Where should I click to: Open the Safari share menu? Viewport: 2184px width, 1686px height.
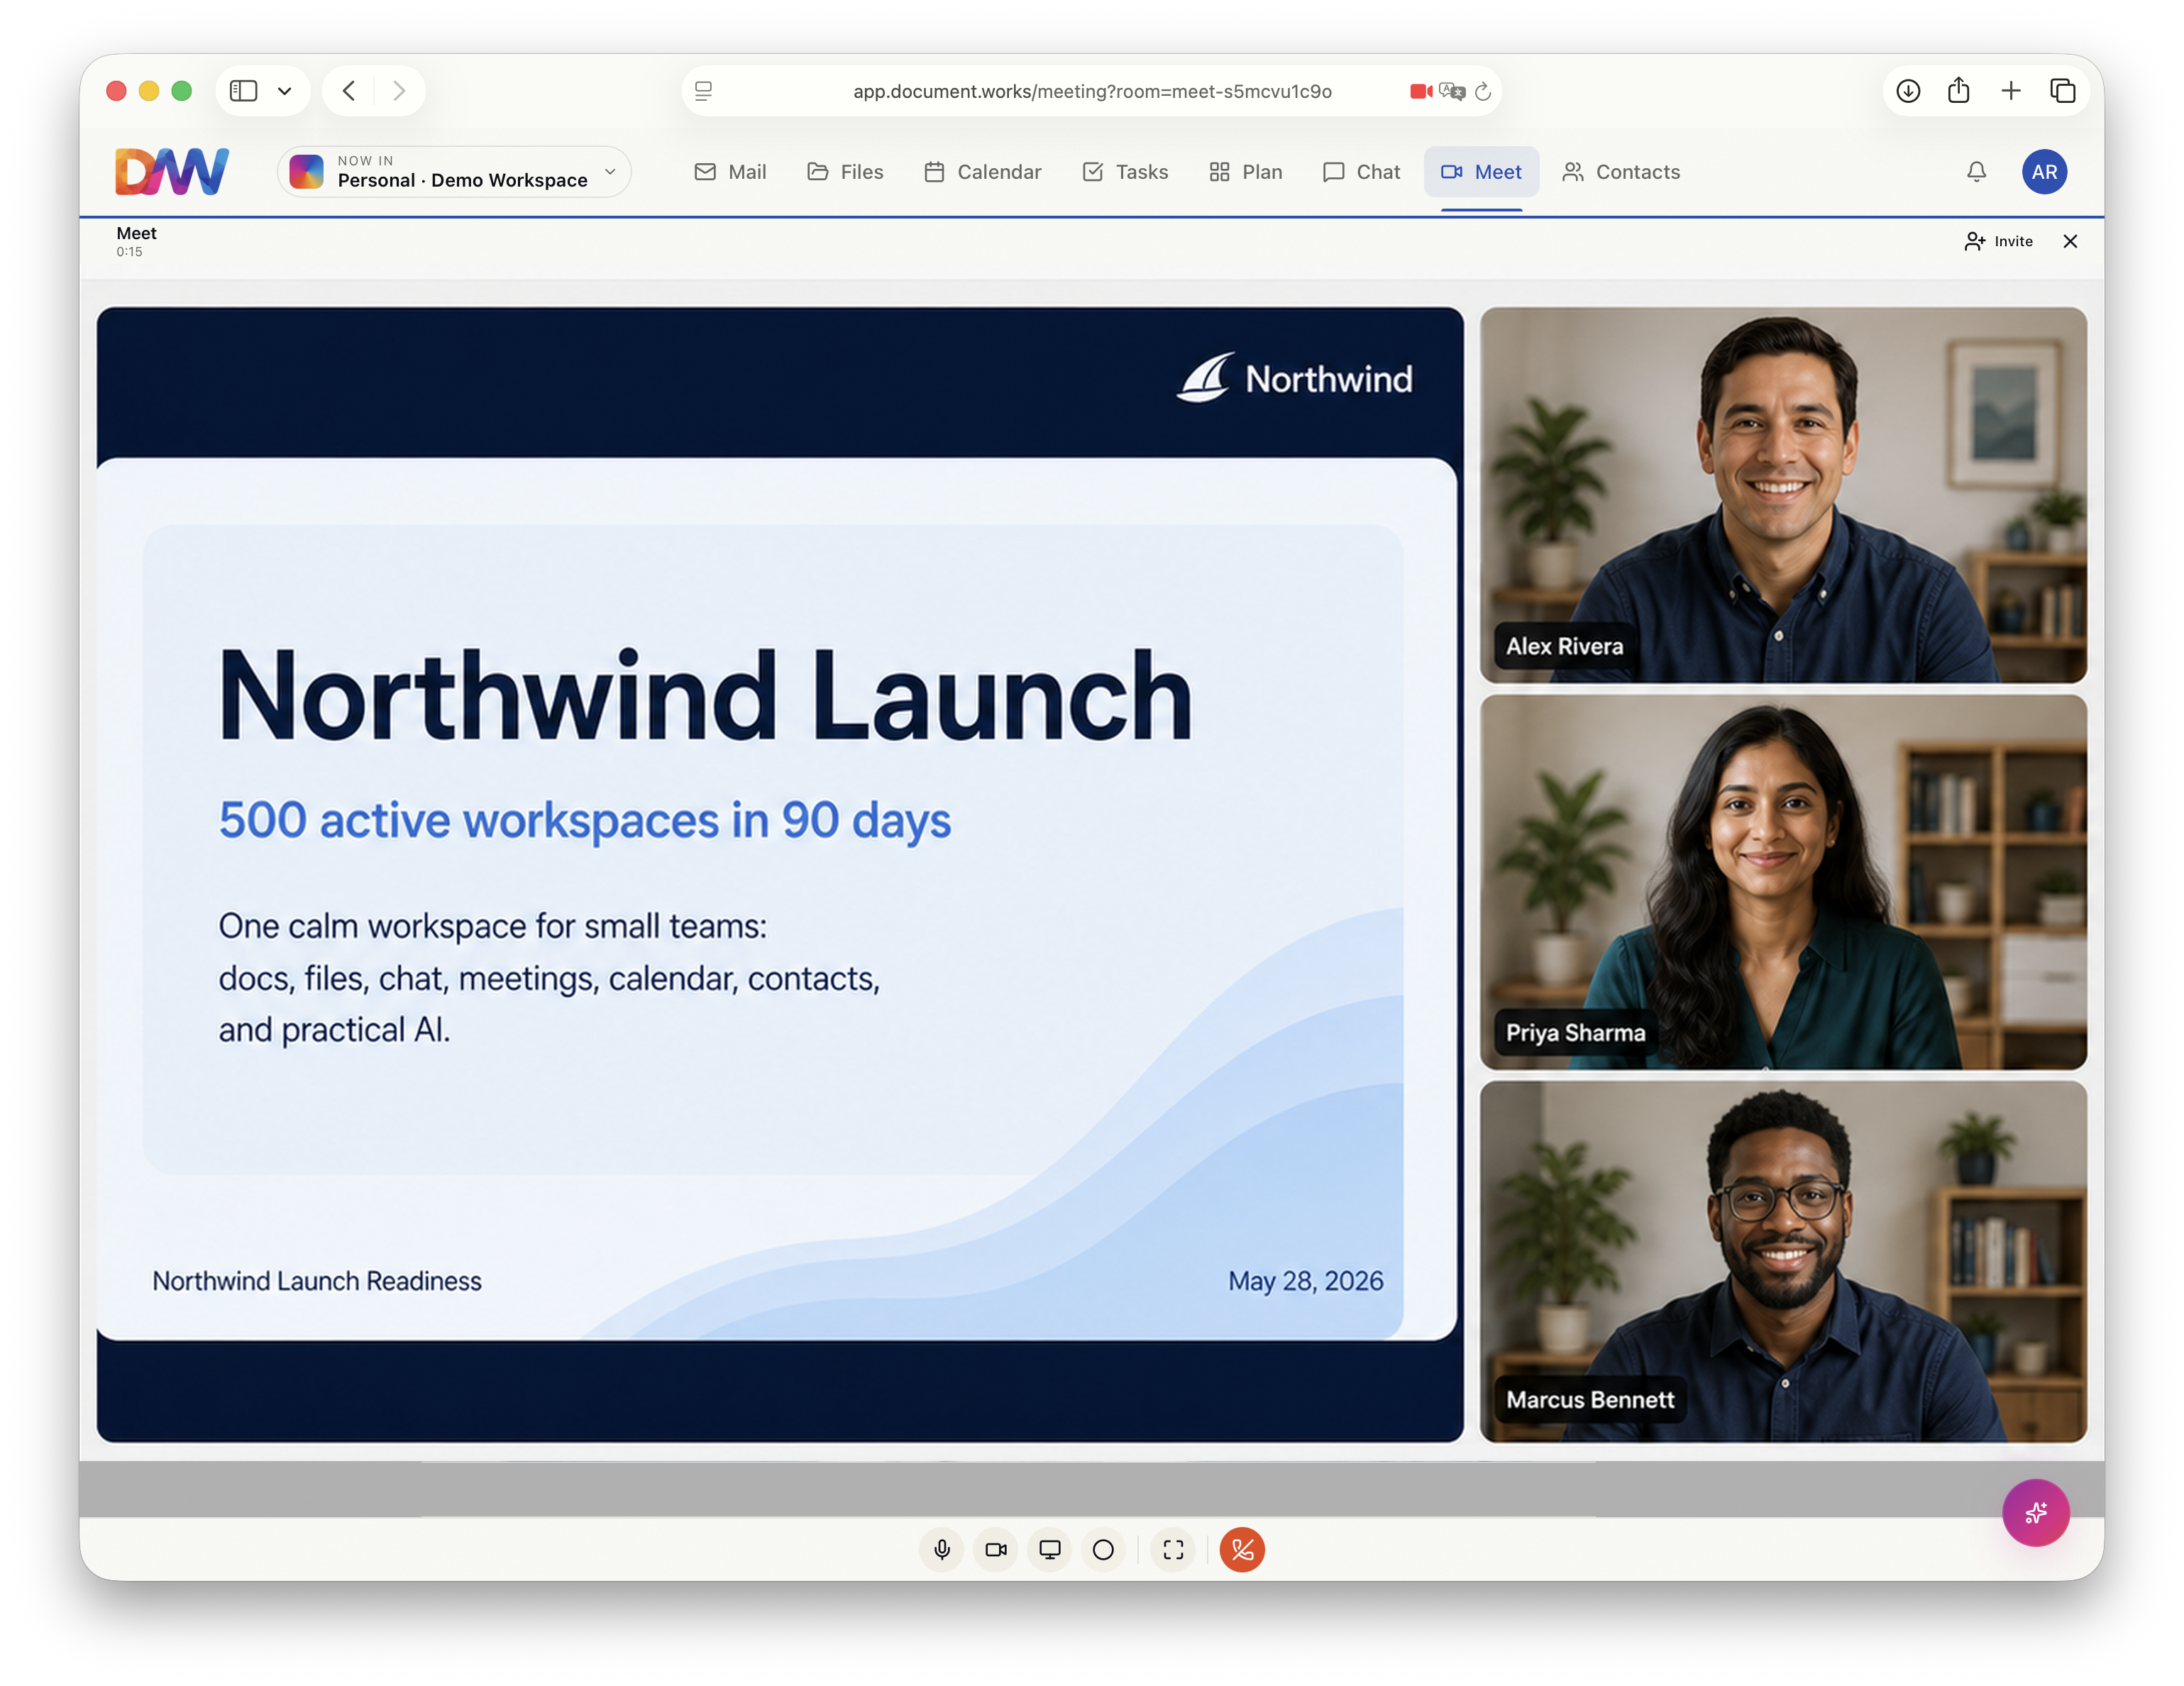pos(1958,91)
